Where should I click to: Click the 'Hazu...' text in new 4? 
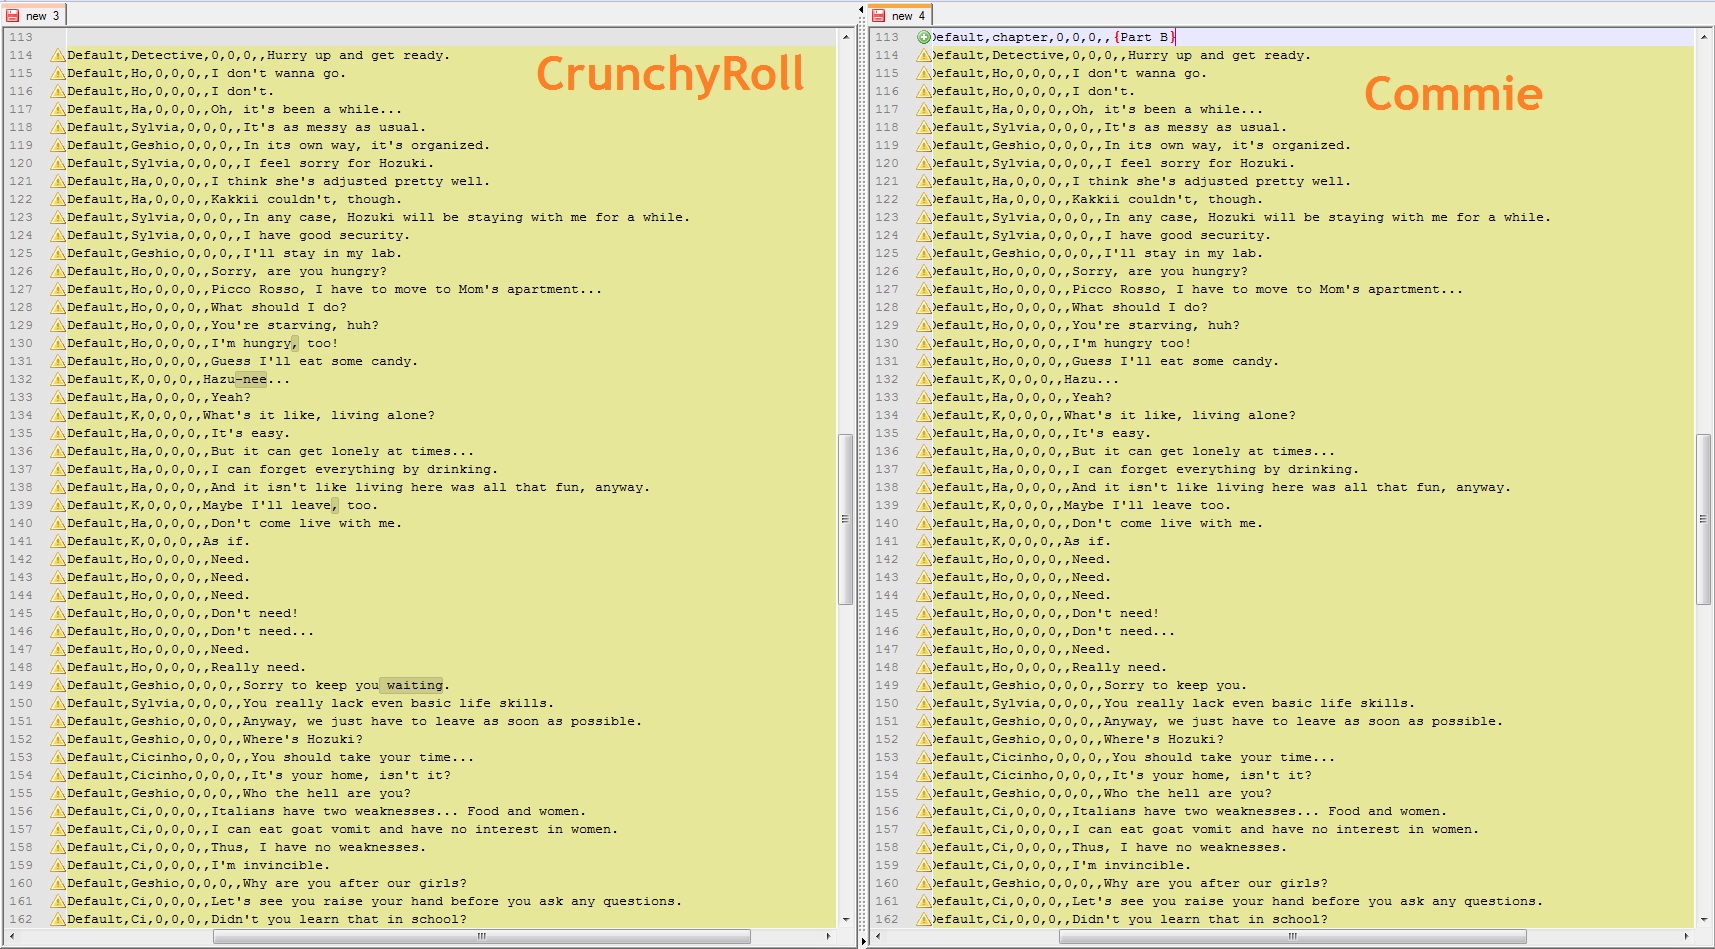[x=1092, y=379]
